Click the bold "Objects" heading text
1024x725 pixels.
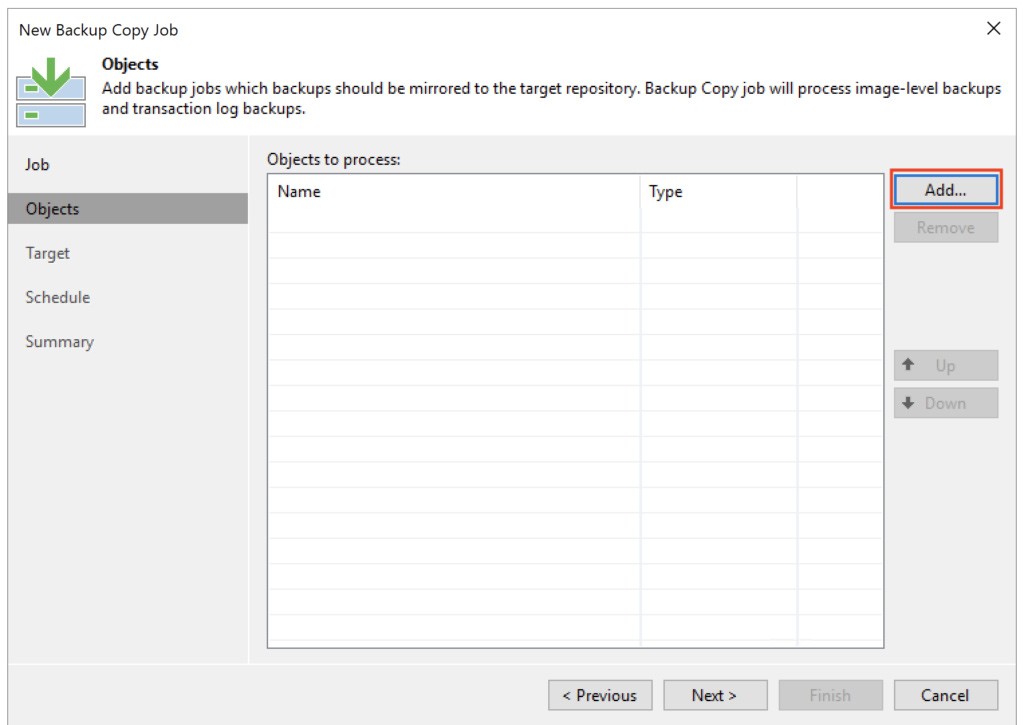pyautogui.click(x=130, y=64)
